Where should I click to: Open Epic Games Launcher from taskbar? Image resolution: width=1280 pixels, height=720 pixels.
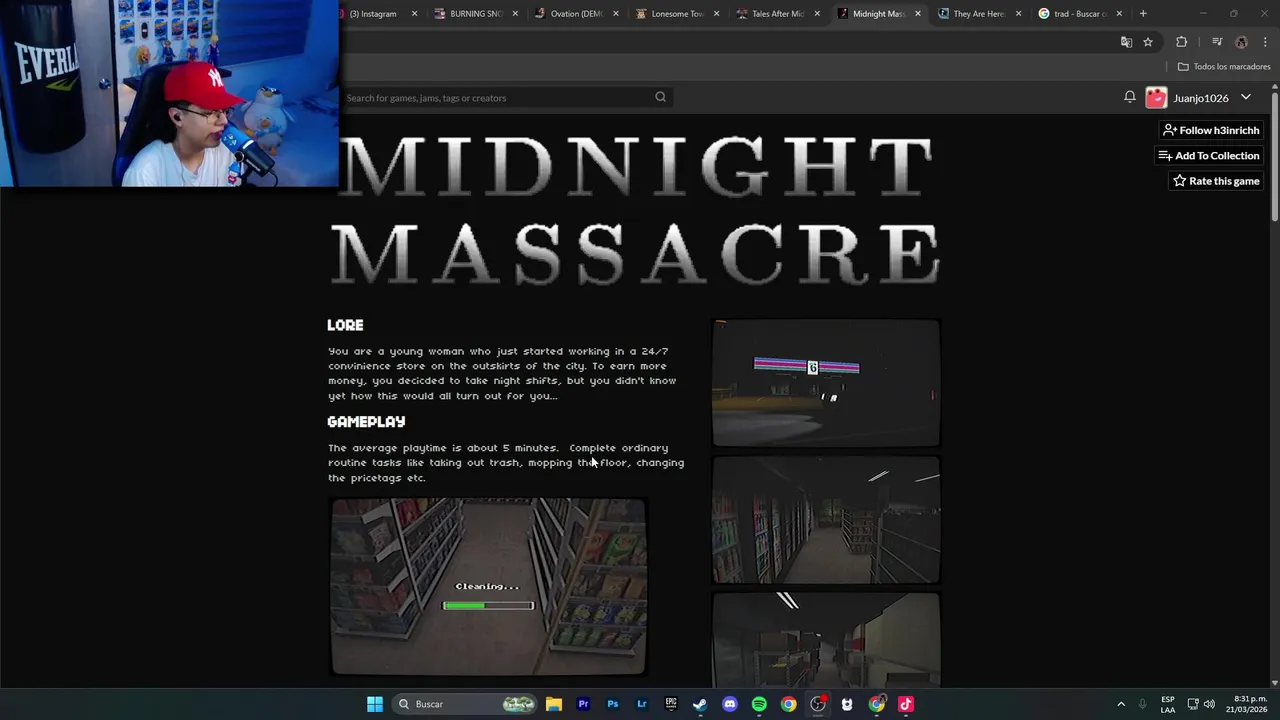pos(671,704)
